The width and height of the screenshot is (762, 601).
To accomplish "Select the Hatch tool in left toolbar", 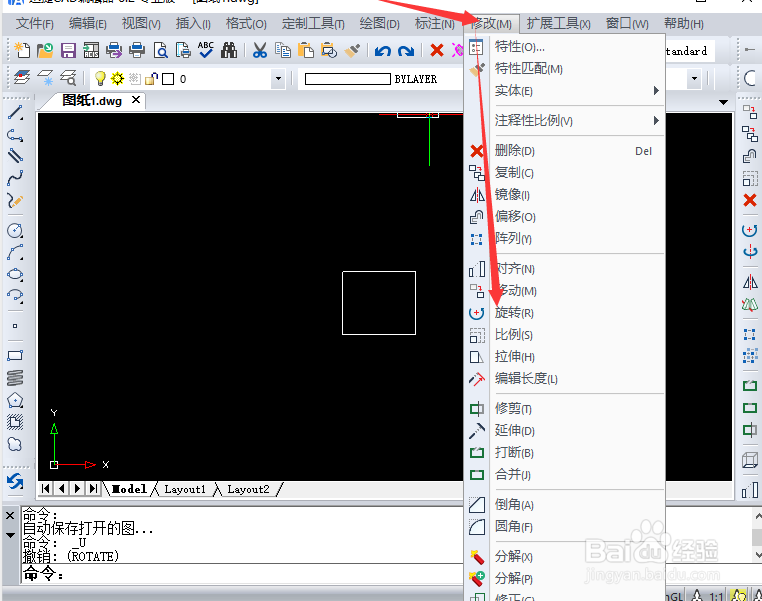I will pyautogui.click(x=15, y=422).
